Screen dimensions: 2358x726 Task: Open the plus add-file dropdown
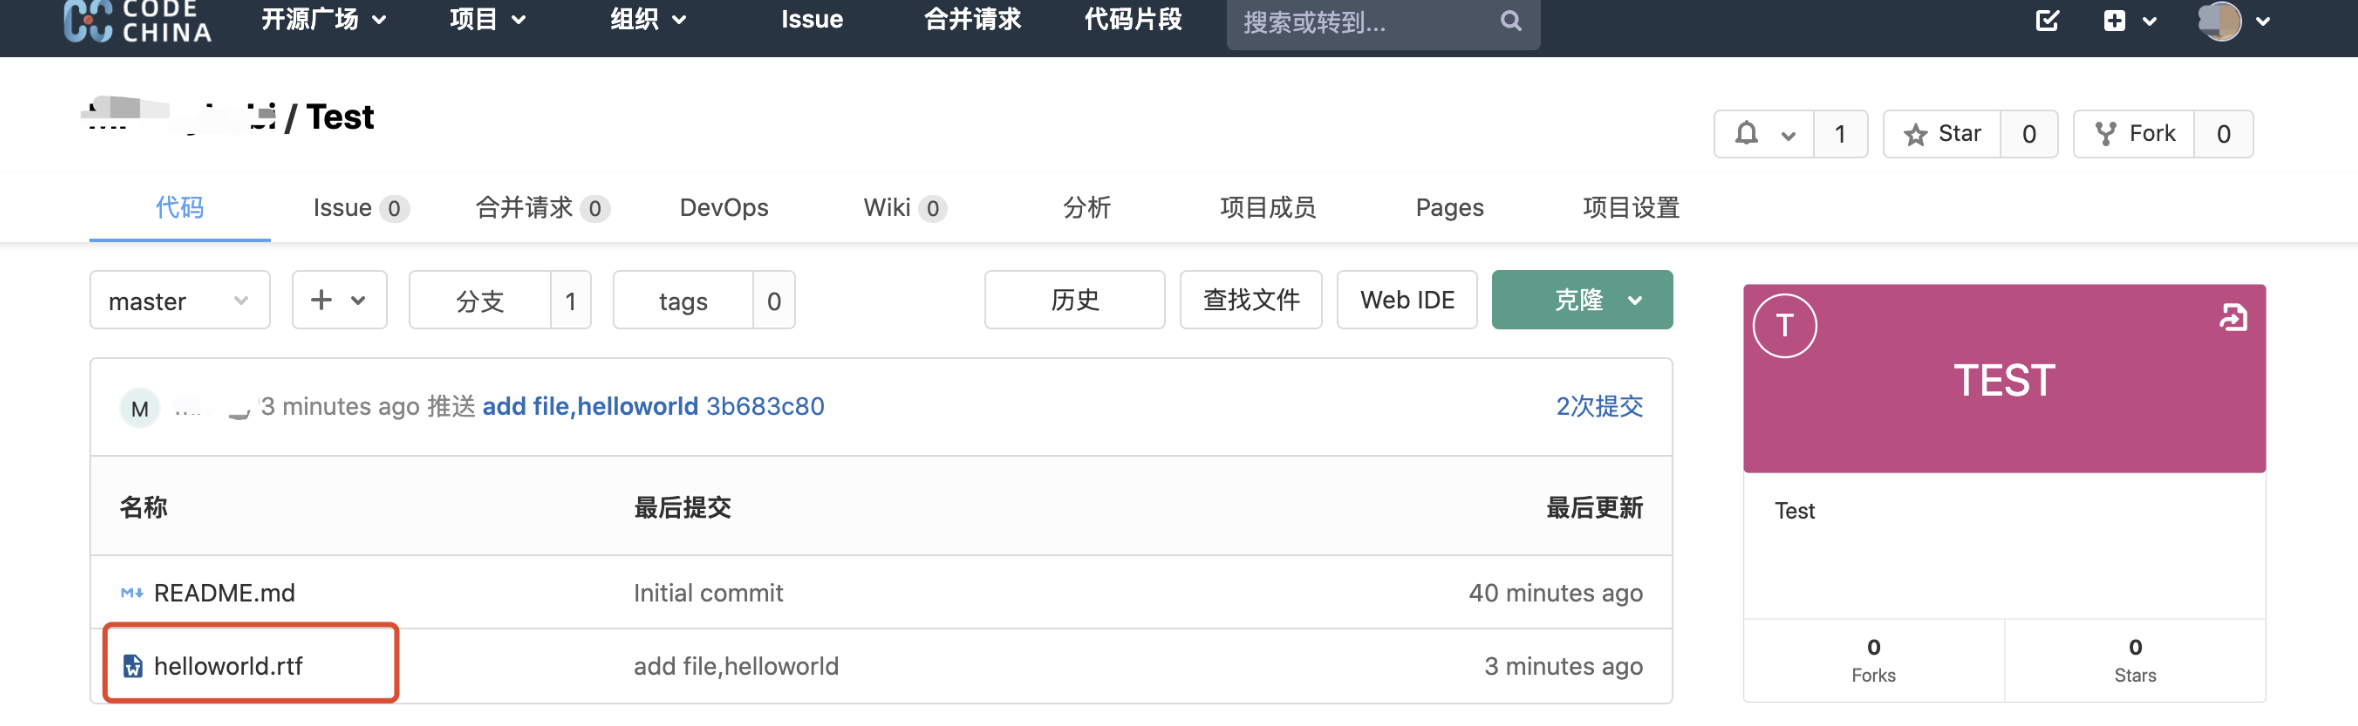pos(339,300)
